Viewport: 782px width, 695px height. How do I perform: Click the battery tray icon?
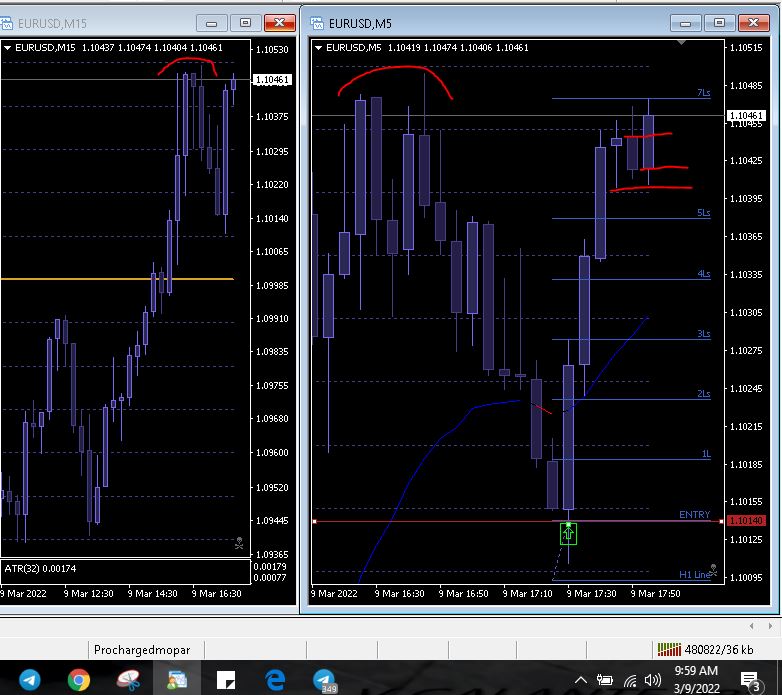604,680
